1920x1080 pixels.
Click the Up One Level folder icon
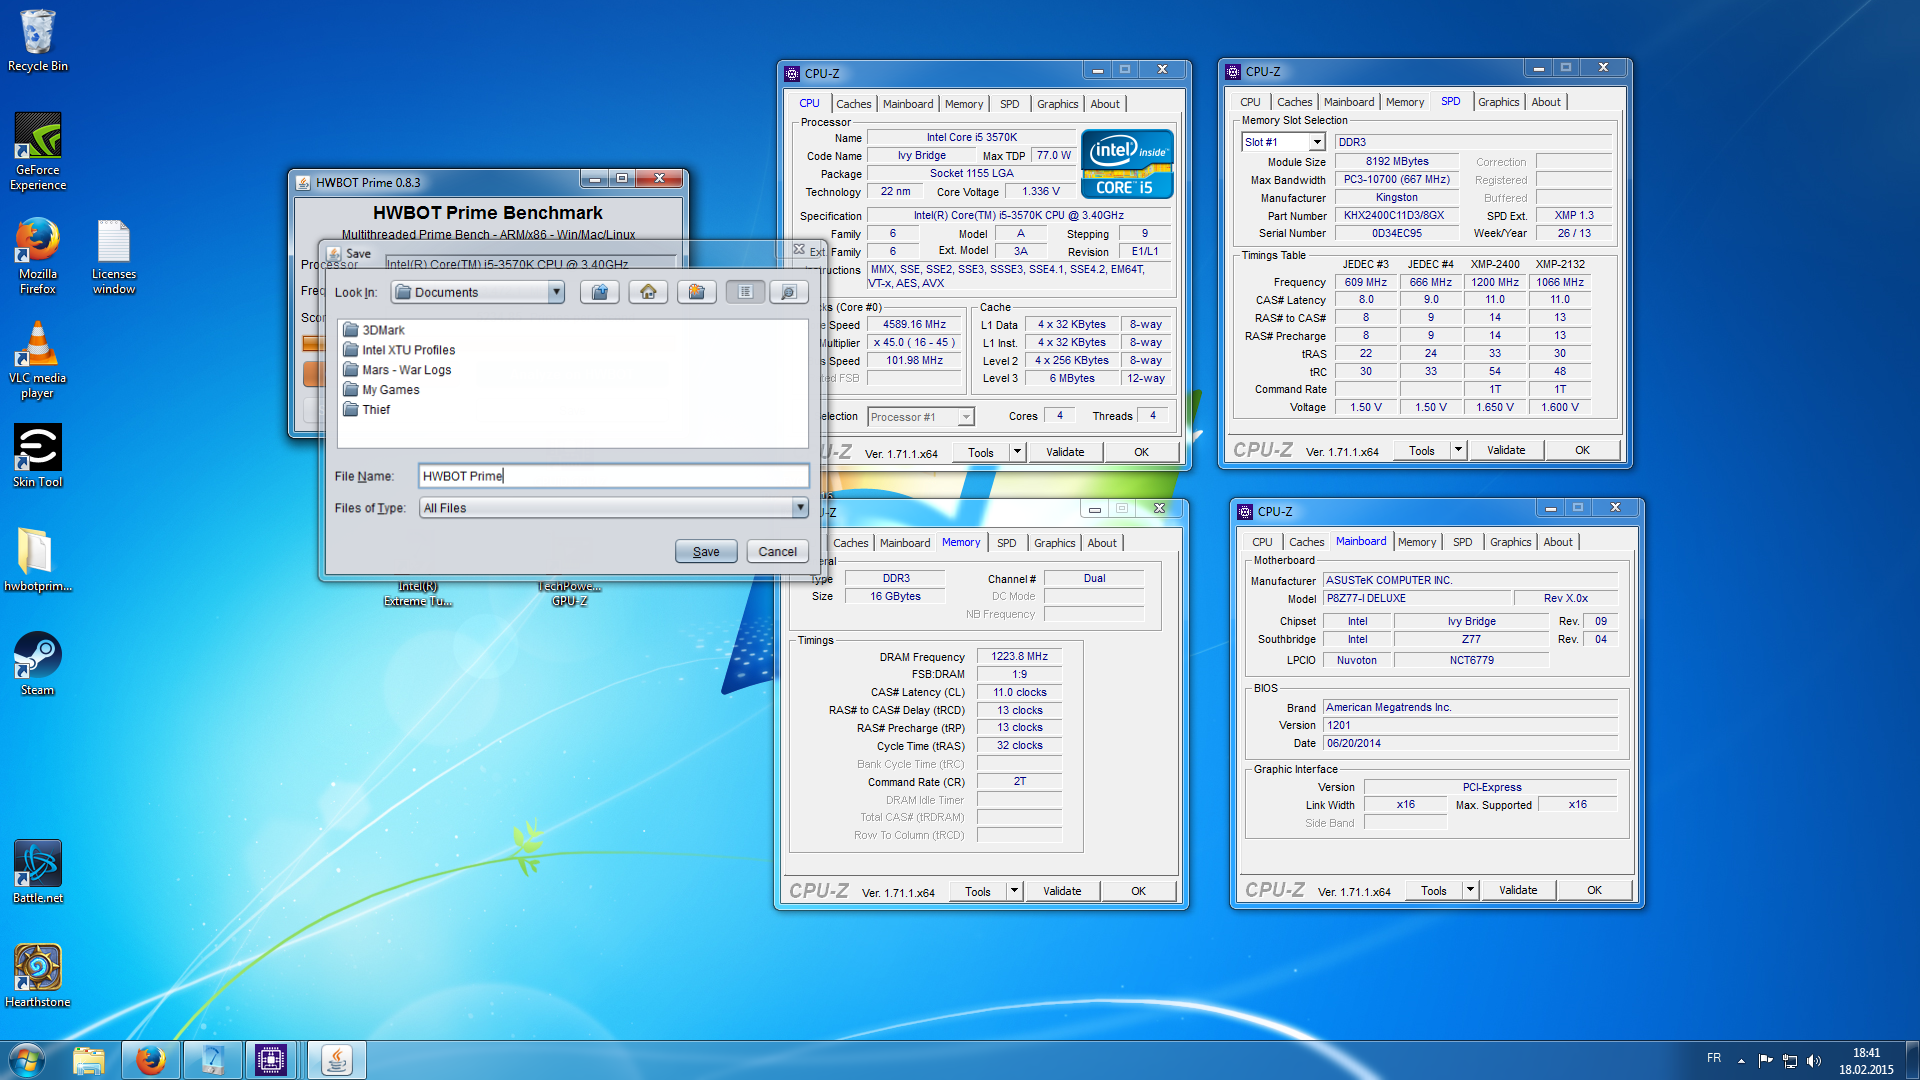[x=600, y=292]
